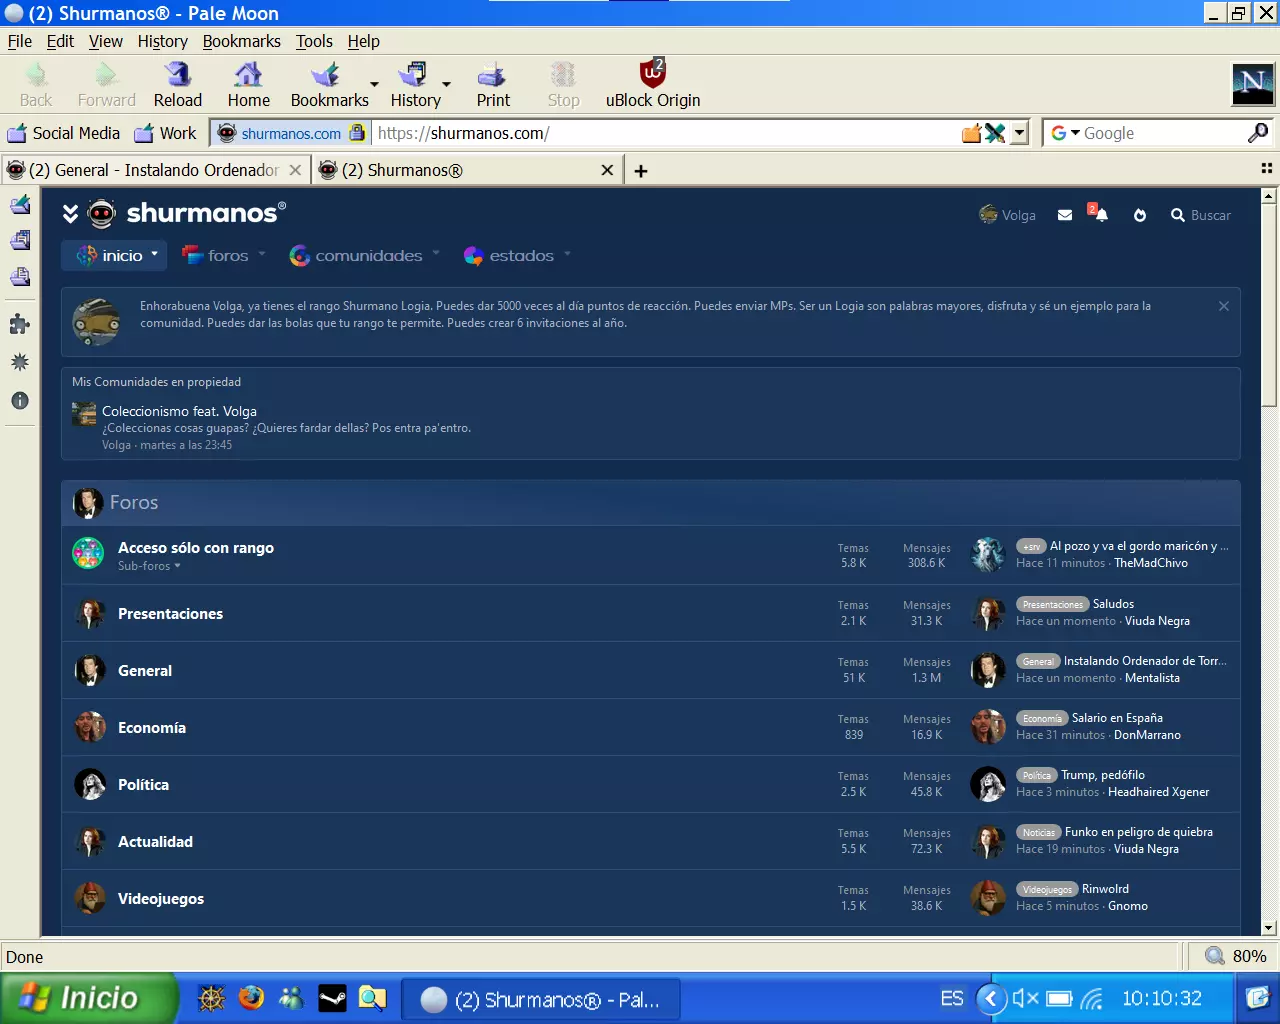The height and width of the screenshot is (1024, 1280).
Task: Click sidebar gear burst icon
Action: click(x=19, y=362)
